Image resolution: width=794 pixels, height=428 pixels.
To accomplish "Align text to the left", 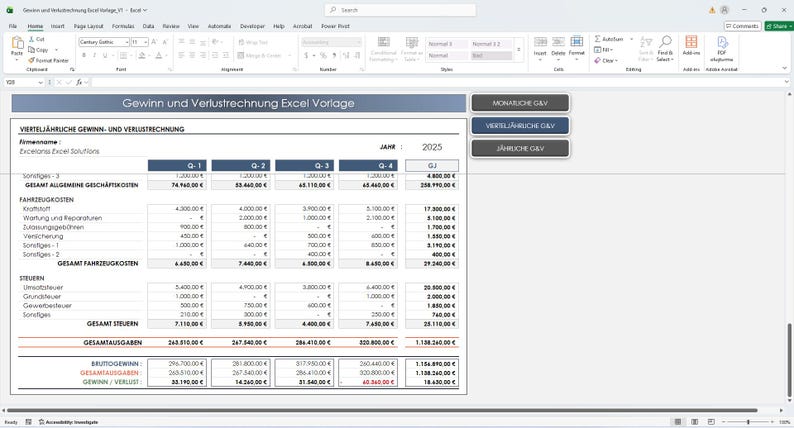I will click(181, 55).
